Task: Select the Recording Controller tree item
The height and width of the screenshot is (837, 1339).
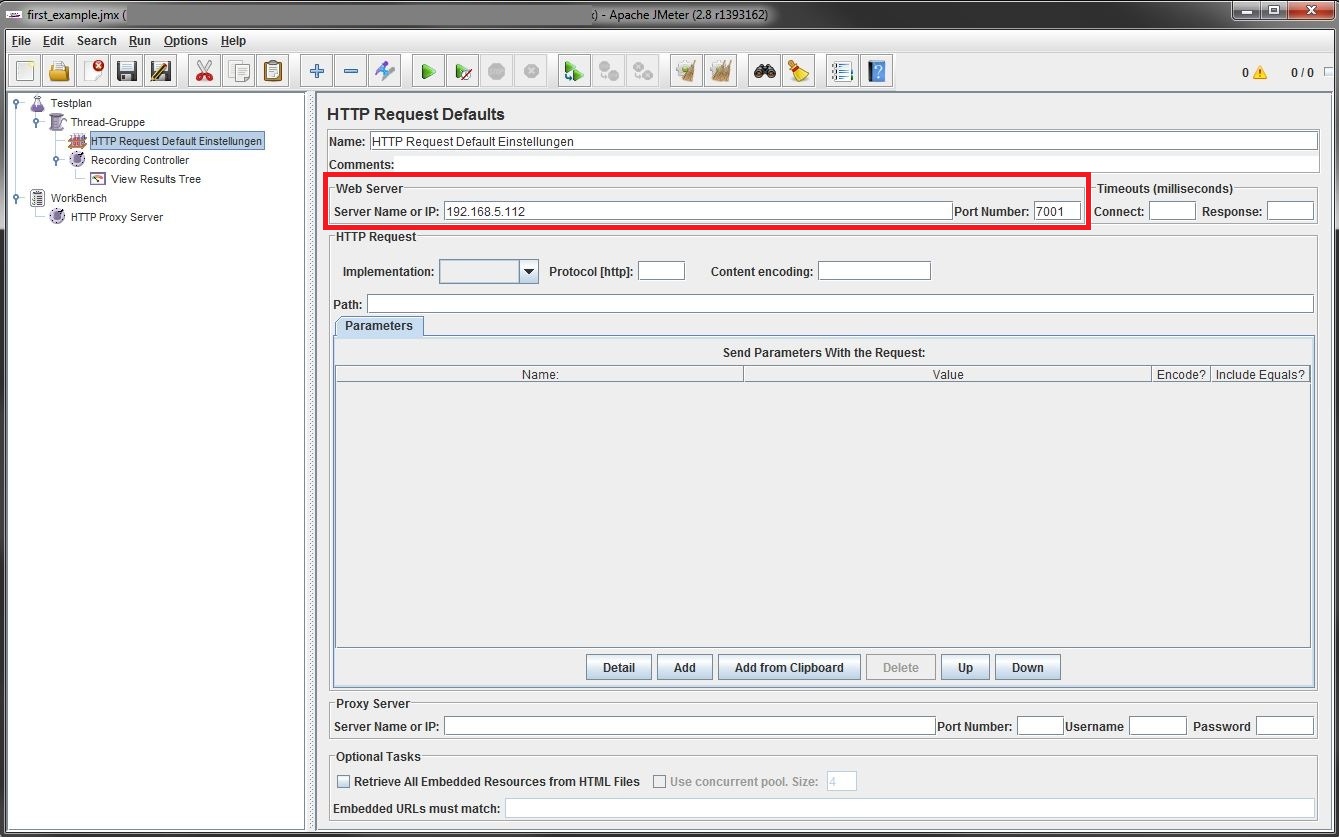Action: (140, 160)
